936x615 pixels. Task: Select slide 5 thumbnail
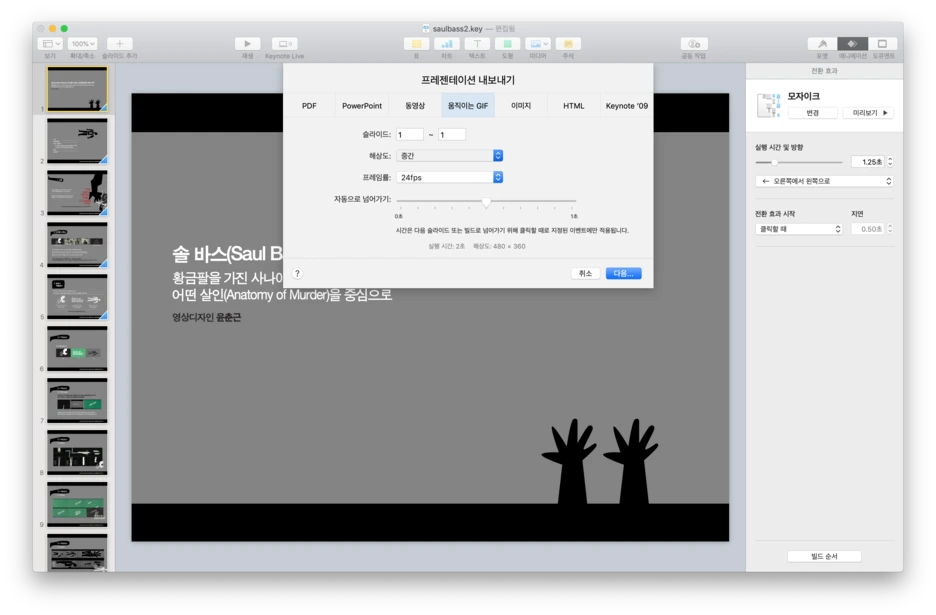pyautogui.click(x=78, y=297)
